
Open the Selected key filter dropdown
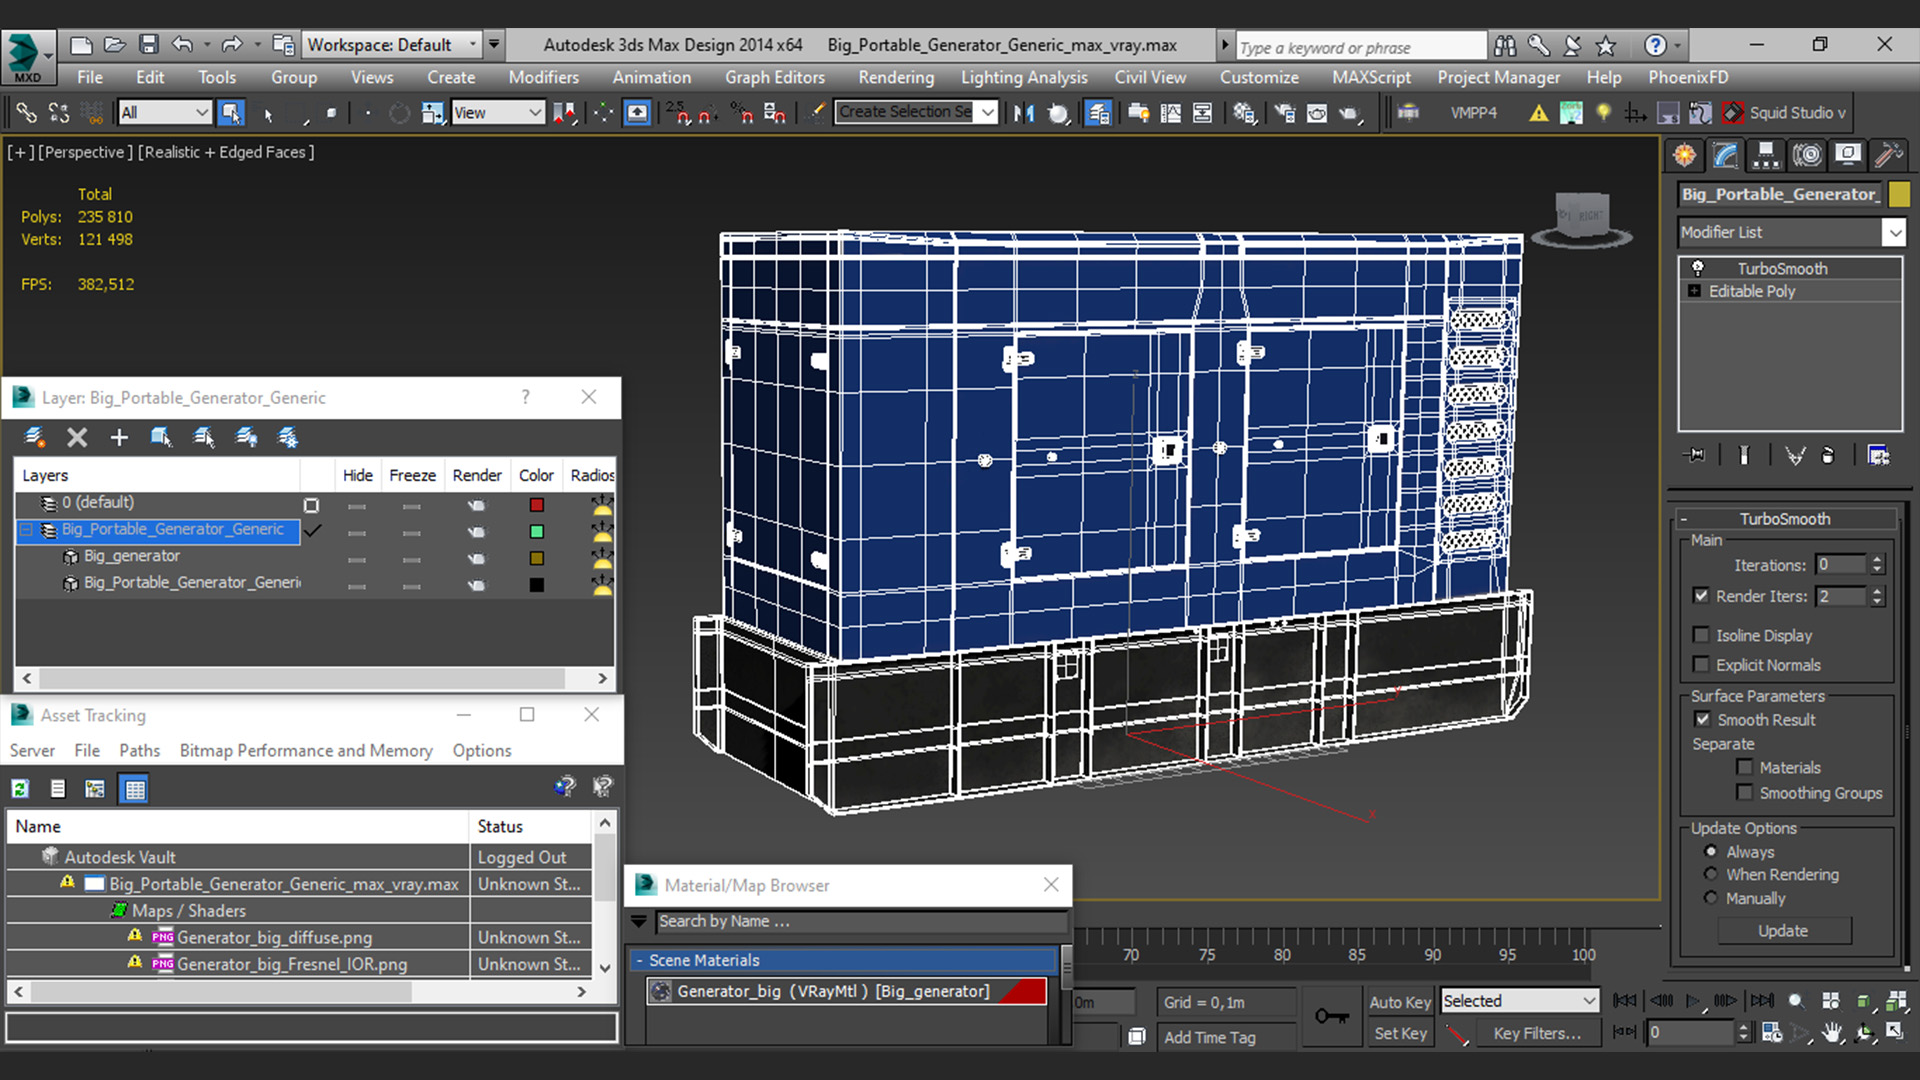point(1519,1001)
